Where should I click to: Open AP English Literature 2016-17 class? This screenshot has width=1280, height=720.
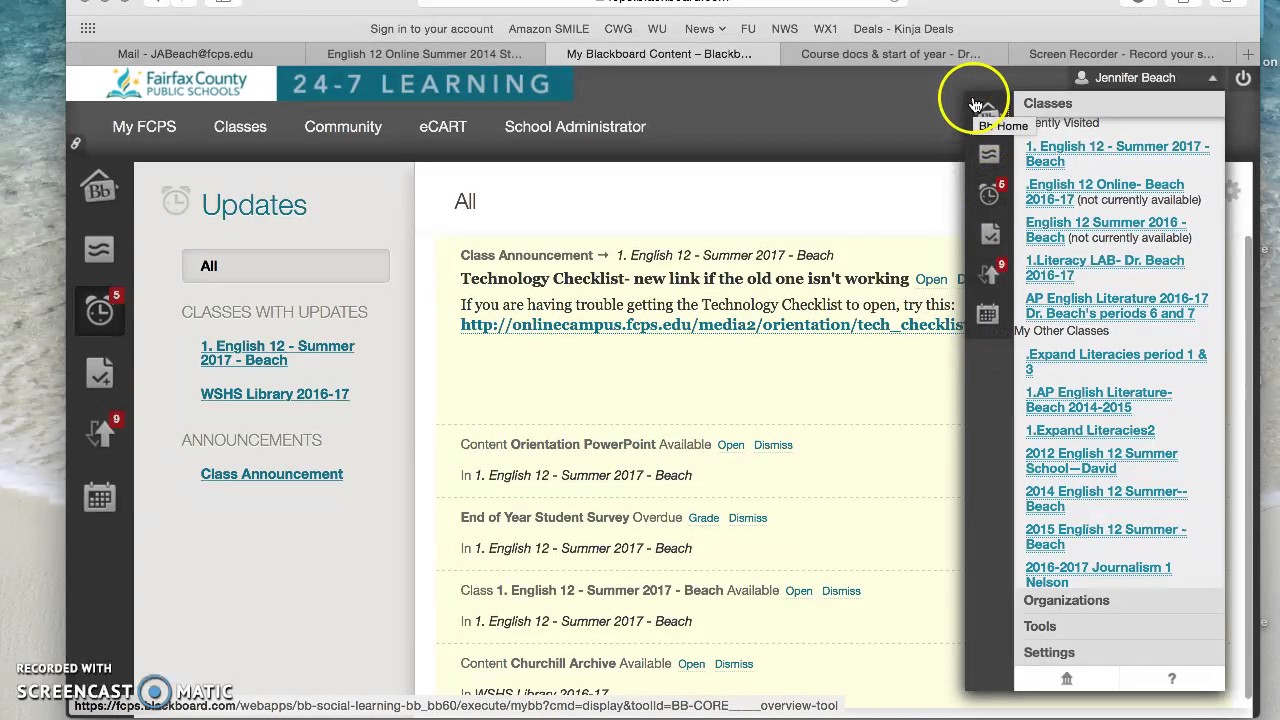[x=1116, y=306]
